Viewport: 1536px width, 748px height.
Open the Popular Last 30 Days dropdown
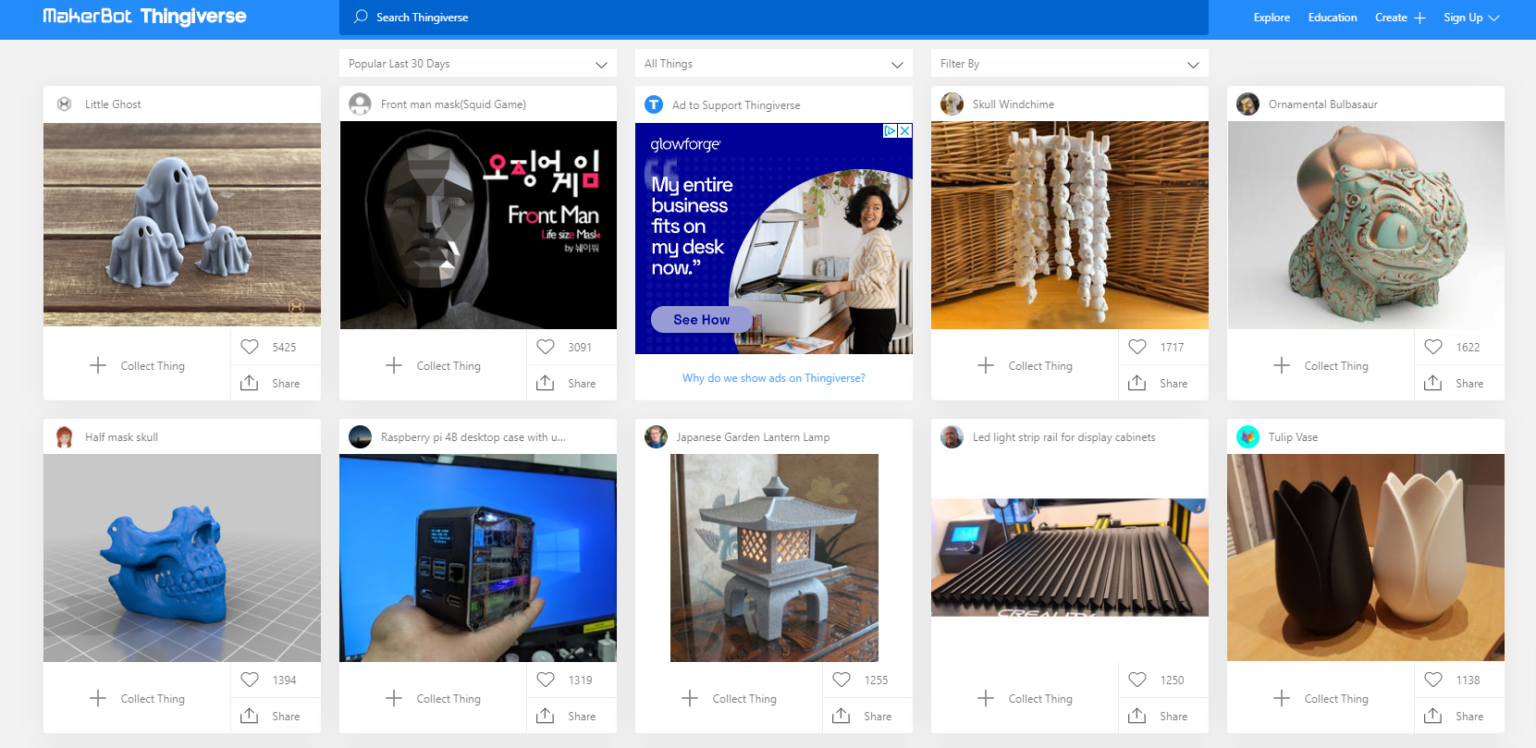477,63
